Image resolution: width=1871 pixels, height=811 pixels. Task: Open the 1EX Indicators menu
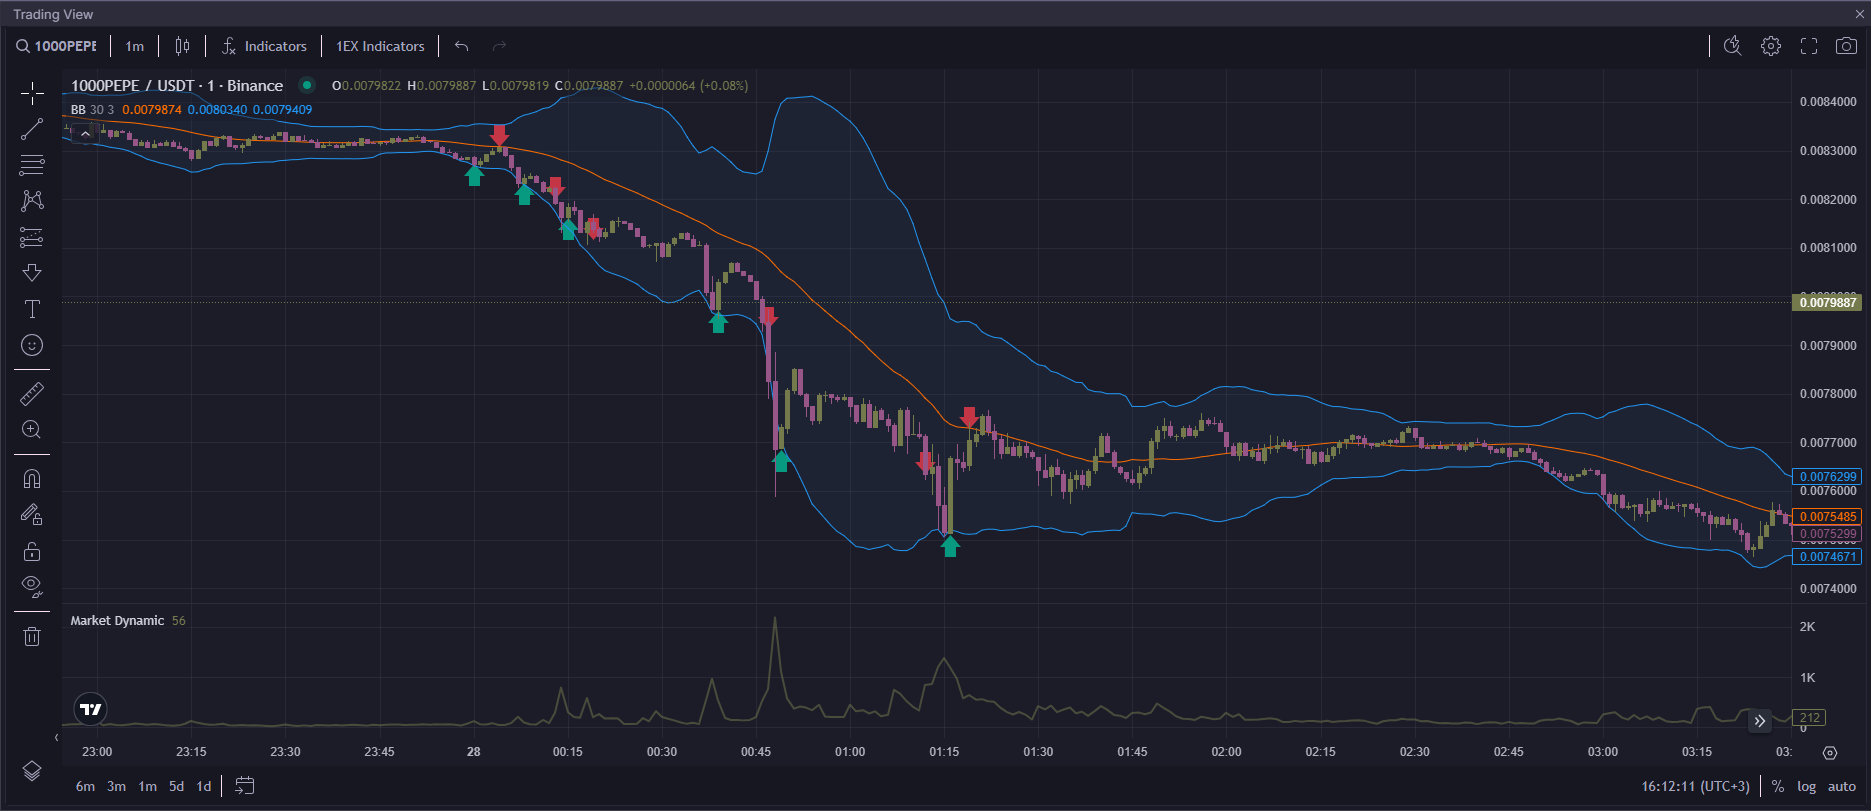[380, 46]
